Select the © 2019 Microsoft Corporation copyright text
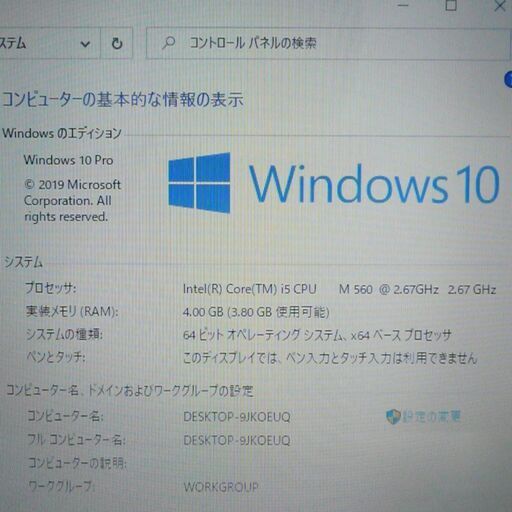 coord(72,201)
